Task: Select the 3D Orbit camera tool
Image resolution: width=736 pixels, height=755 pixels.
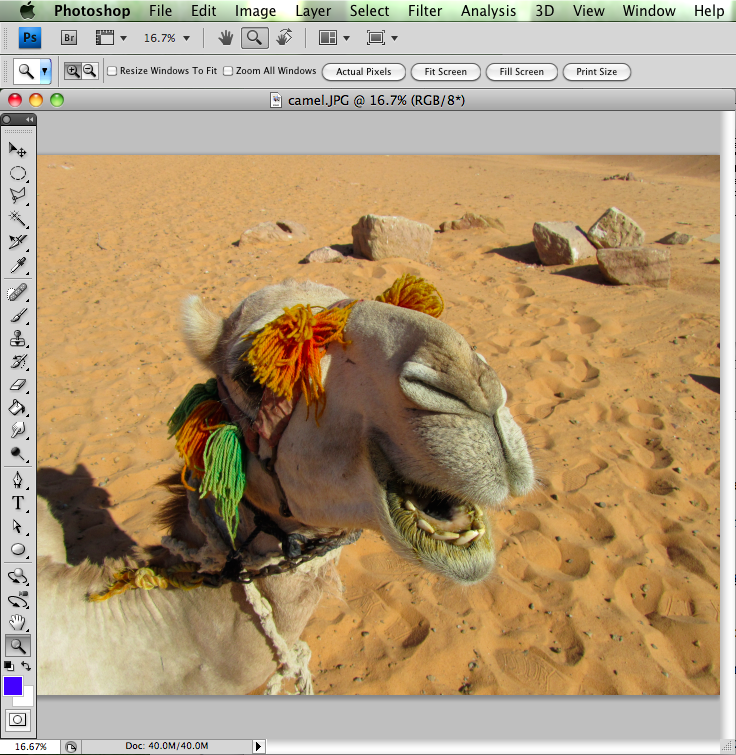Action: click(x=18, y=600)
